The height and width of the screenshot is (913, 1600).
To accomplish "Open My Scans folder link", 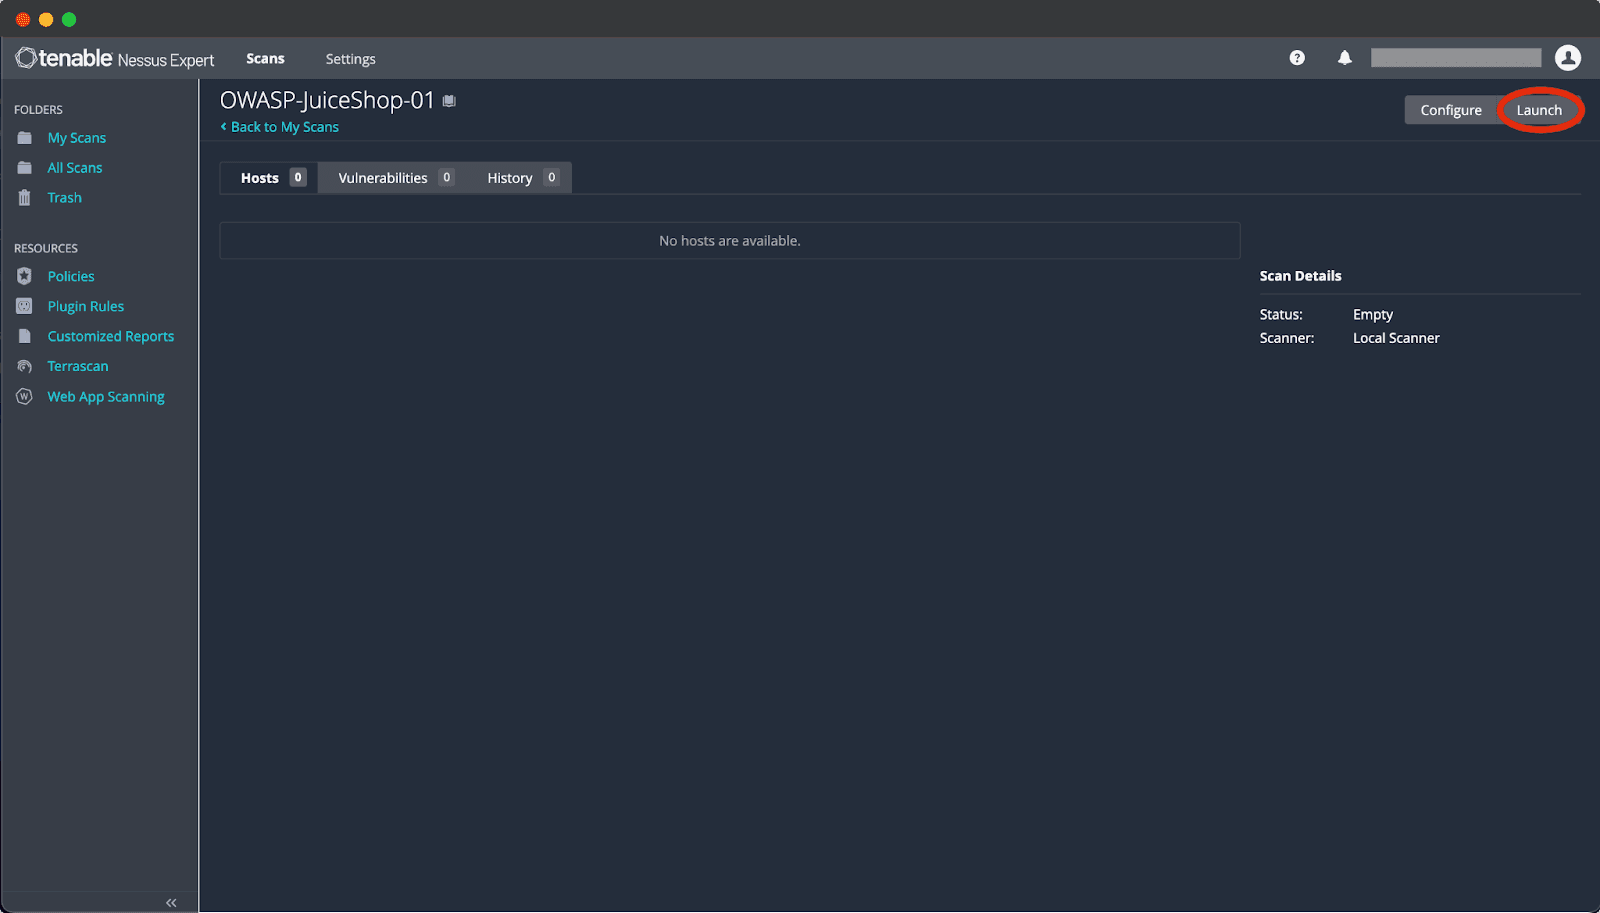I will [77, 138].
